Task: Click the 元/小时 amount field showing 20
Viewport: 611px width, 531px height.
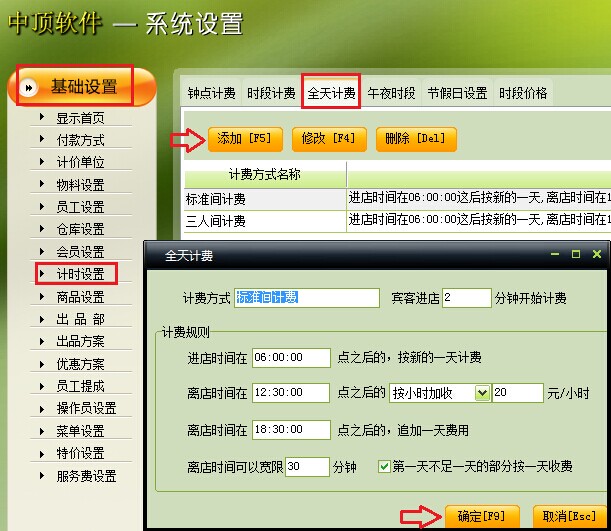Action: tap(517, 393)
